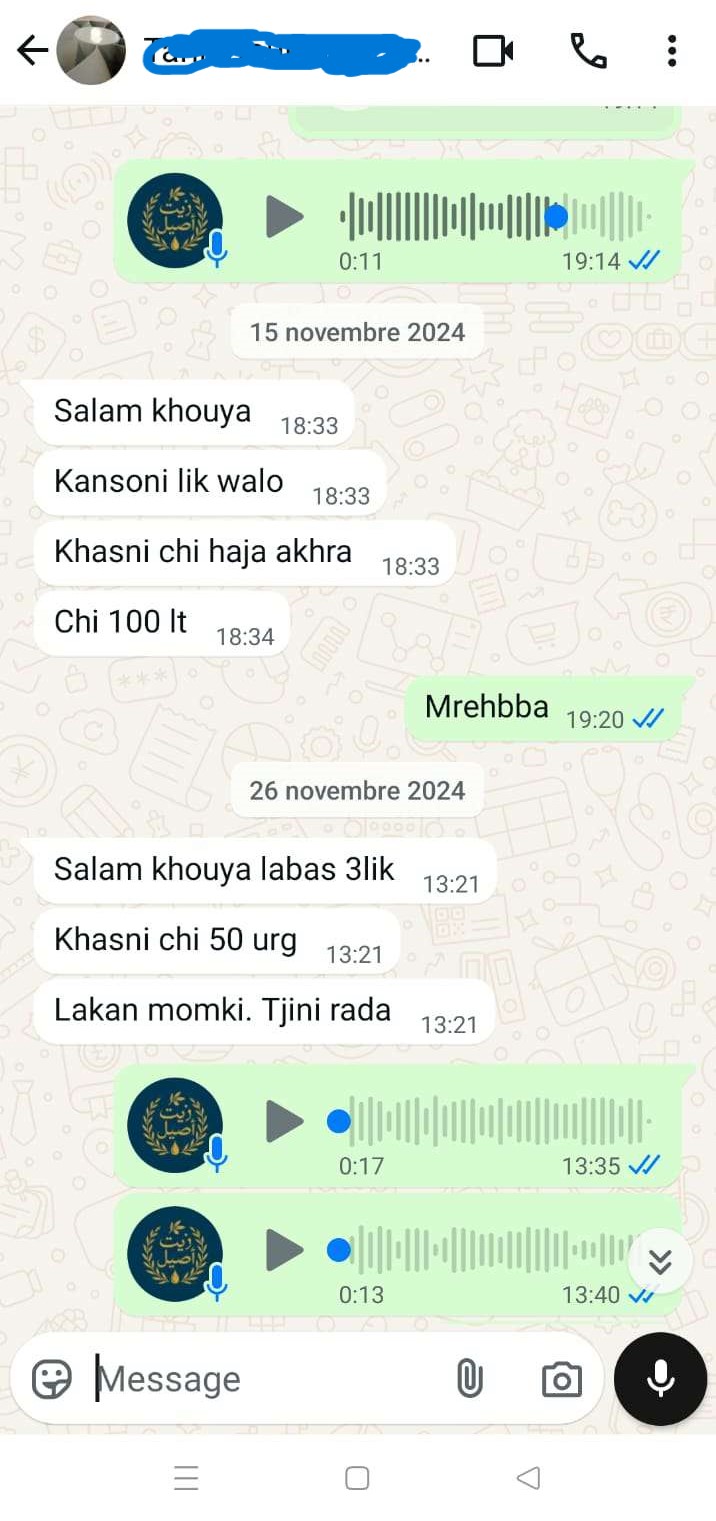Select the "Chi 100 lt" message bubble
The height and width of the screenshot is (1521, 716).
[162, 623]
